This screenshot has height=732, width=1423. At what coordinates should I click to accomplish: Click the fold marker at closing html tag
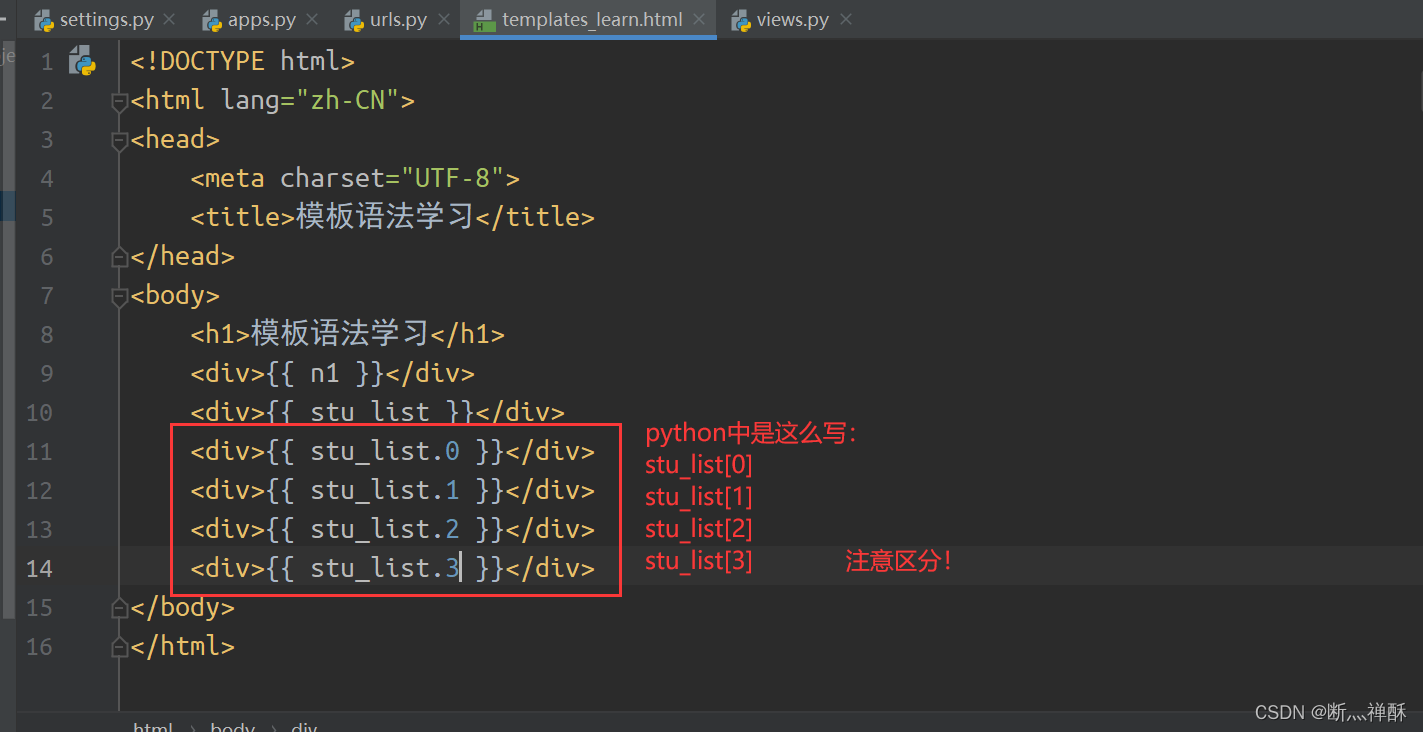(120, 647)
